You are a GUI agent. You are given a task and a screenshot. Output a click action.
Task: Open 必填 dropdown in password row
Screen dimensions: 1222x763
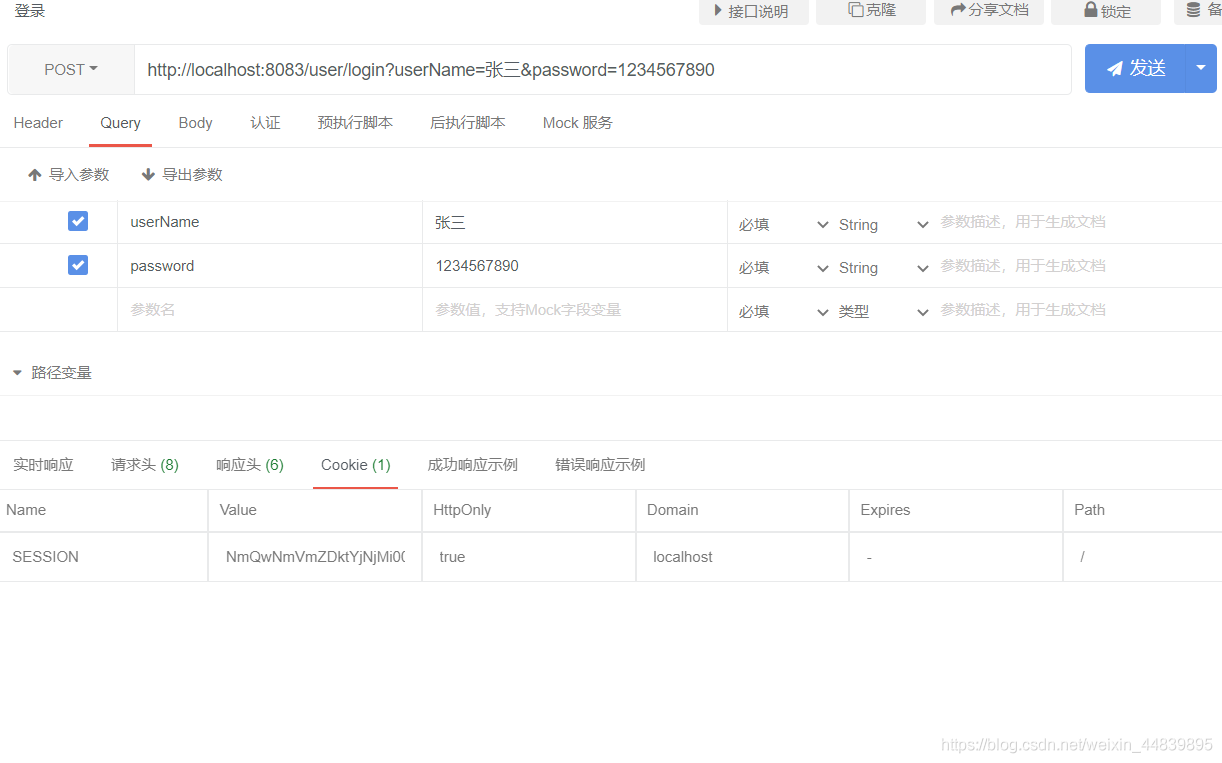(x=783, y=268)
